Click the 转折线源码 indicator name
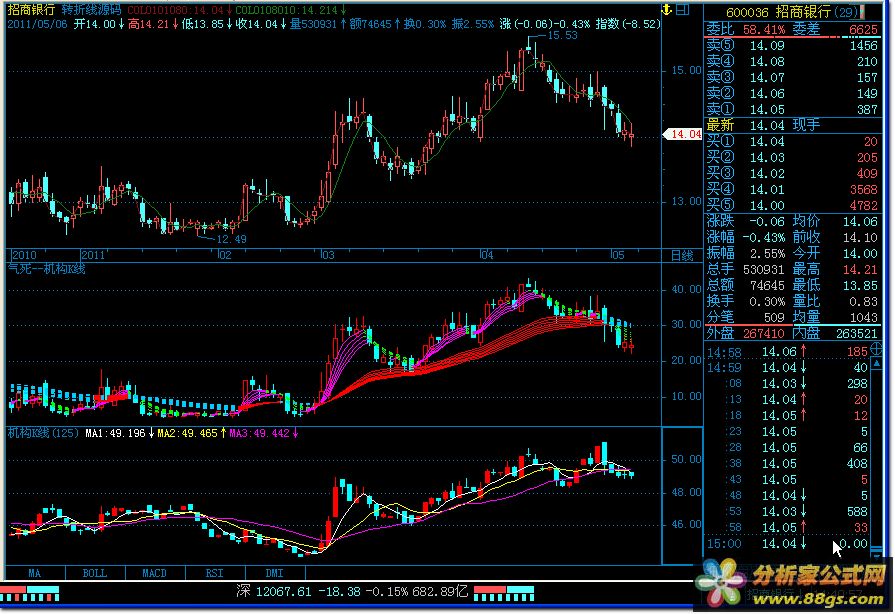Image resolution: width=895 pixels, height=614 pixels. (x=91, y=10)
